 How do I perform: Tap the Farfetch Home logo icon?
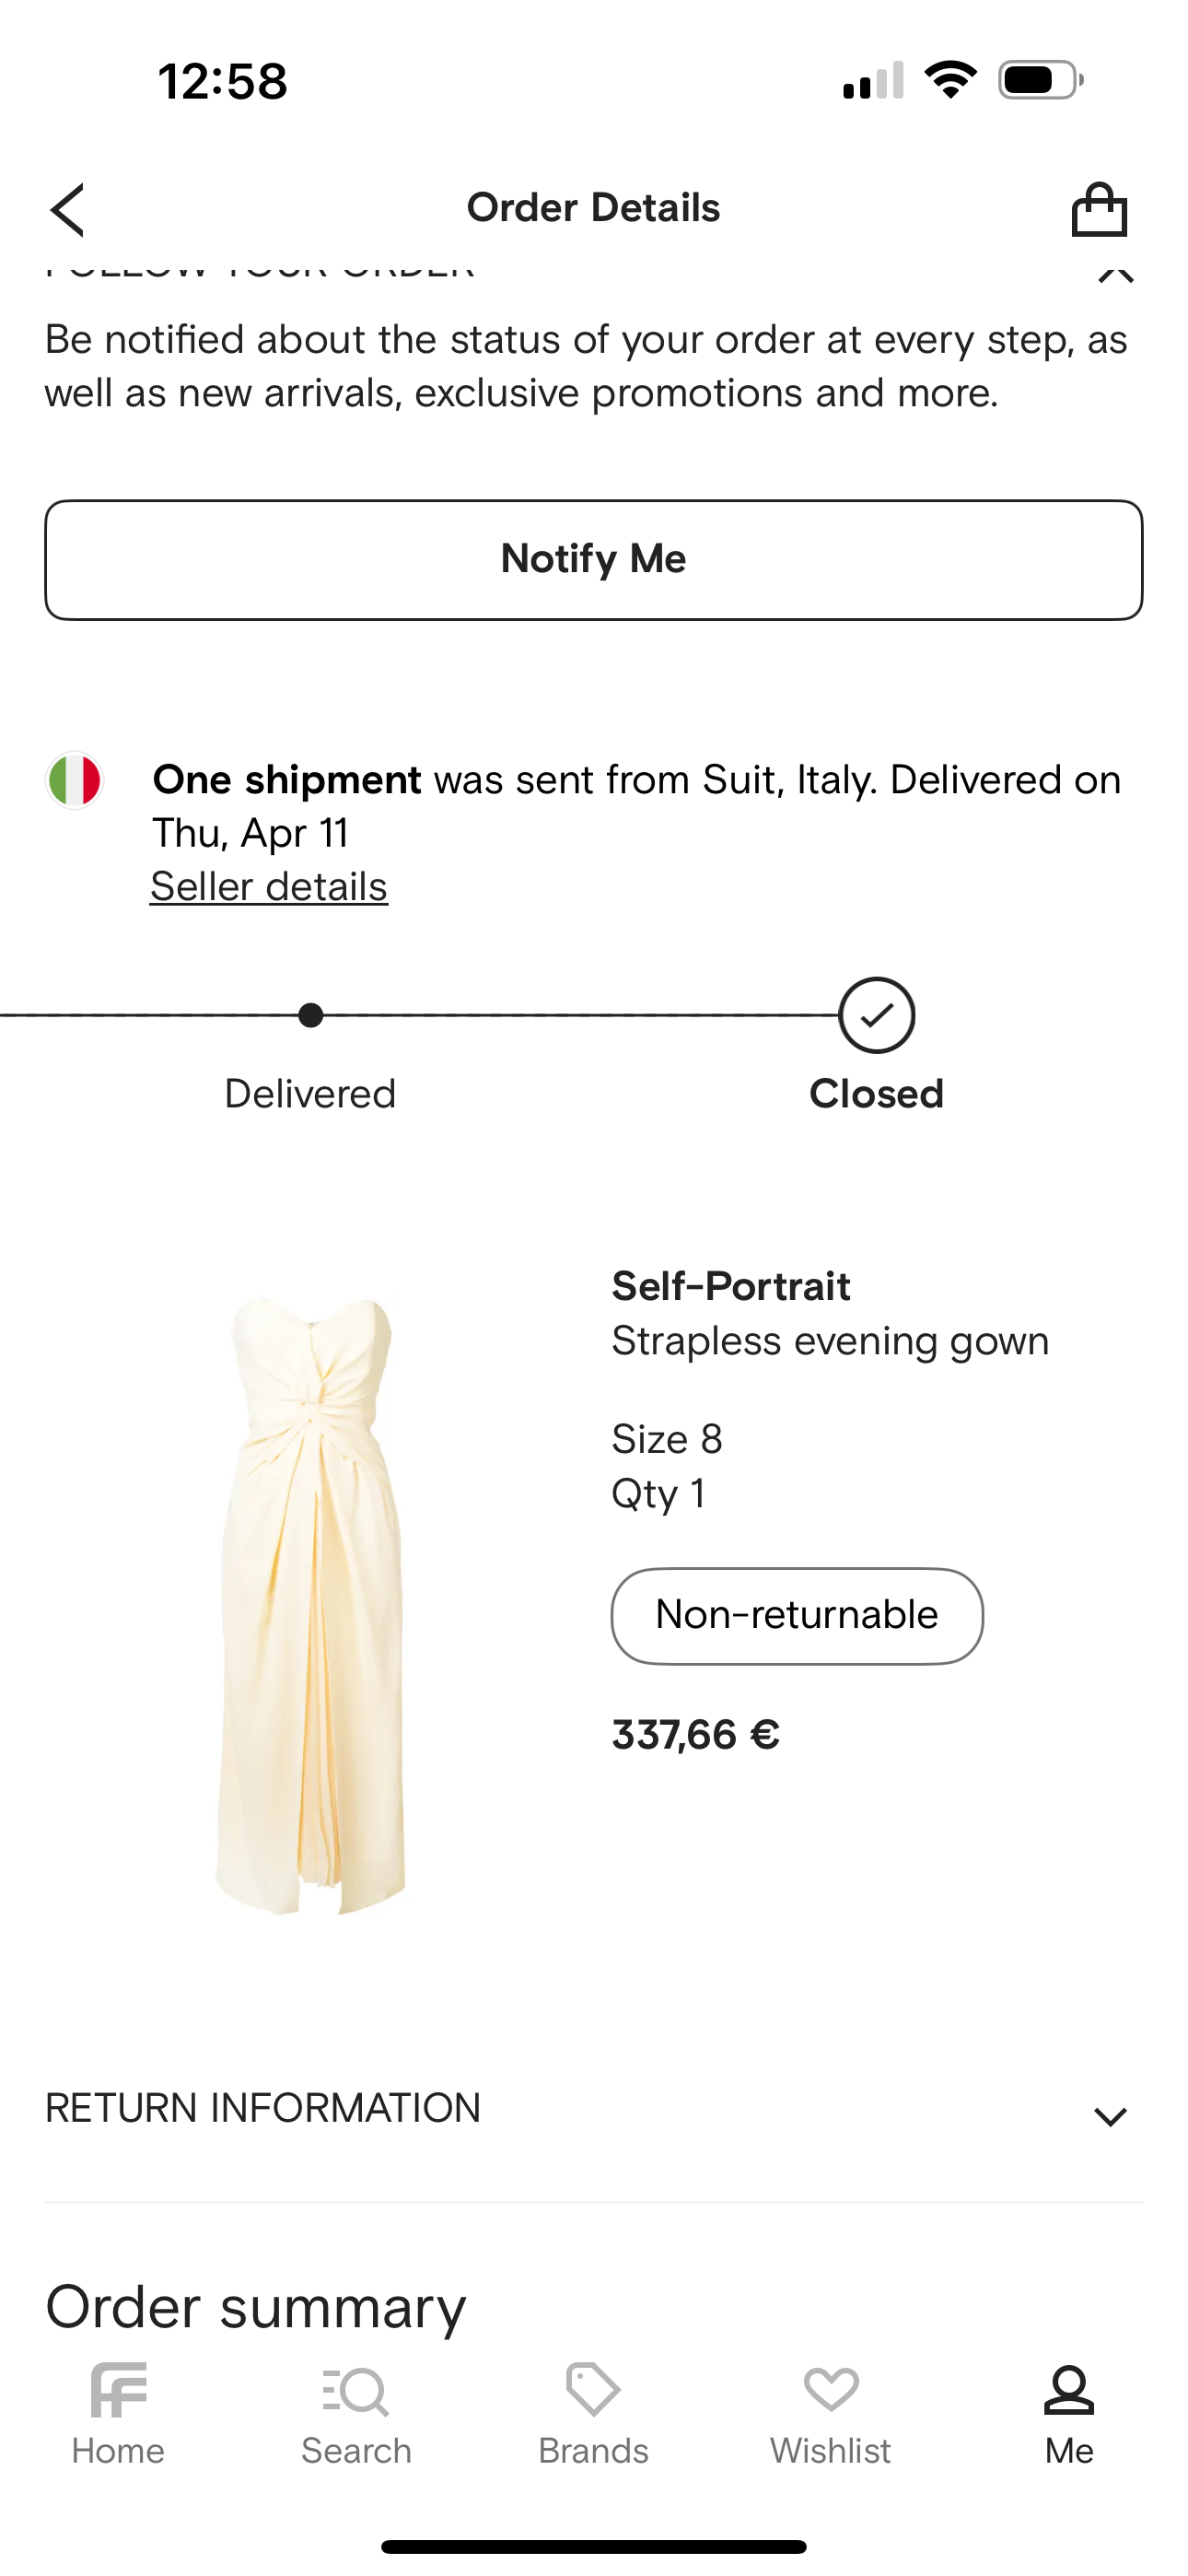tap(118, 2390)
